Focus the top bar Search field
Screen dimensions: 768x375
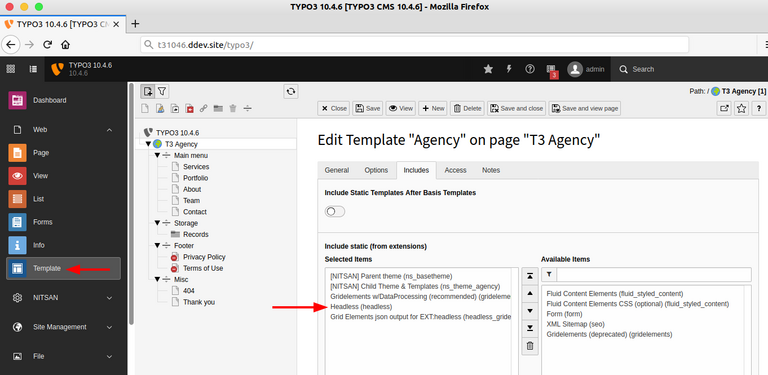click(688, 69)
